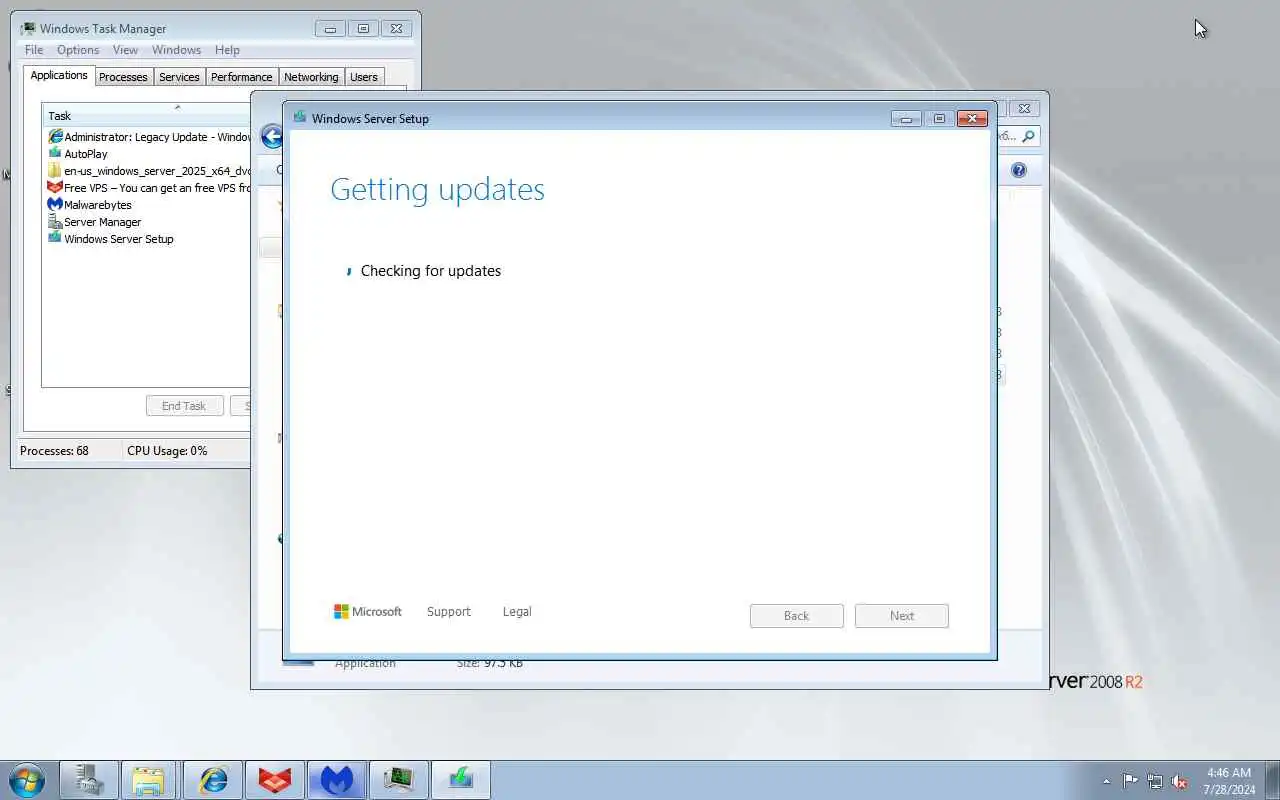Open Windows Explorer from the taskbar
Viewport: 1280px width, 800px height.
tap(148, 780)
